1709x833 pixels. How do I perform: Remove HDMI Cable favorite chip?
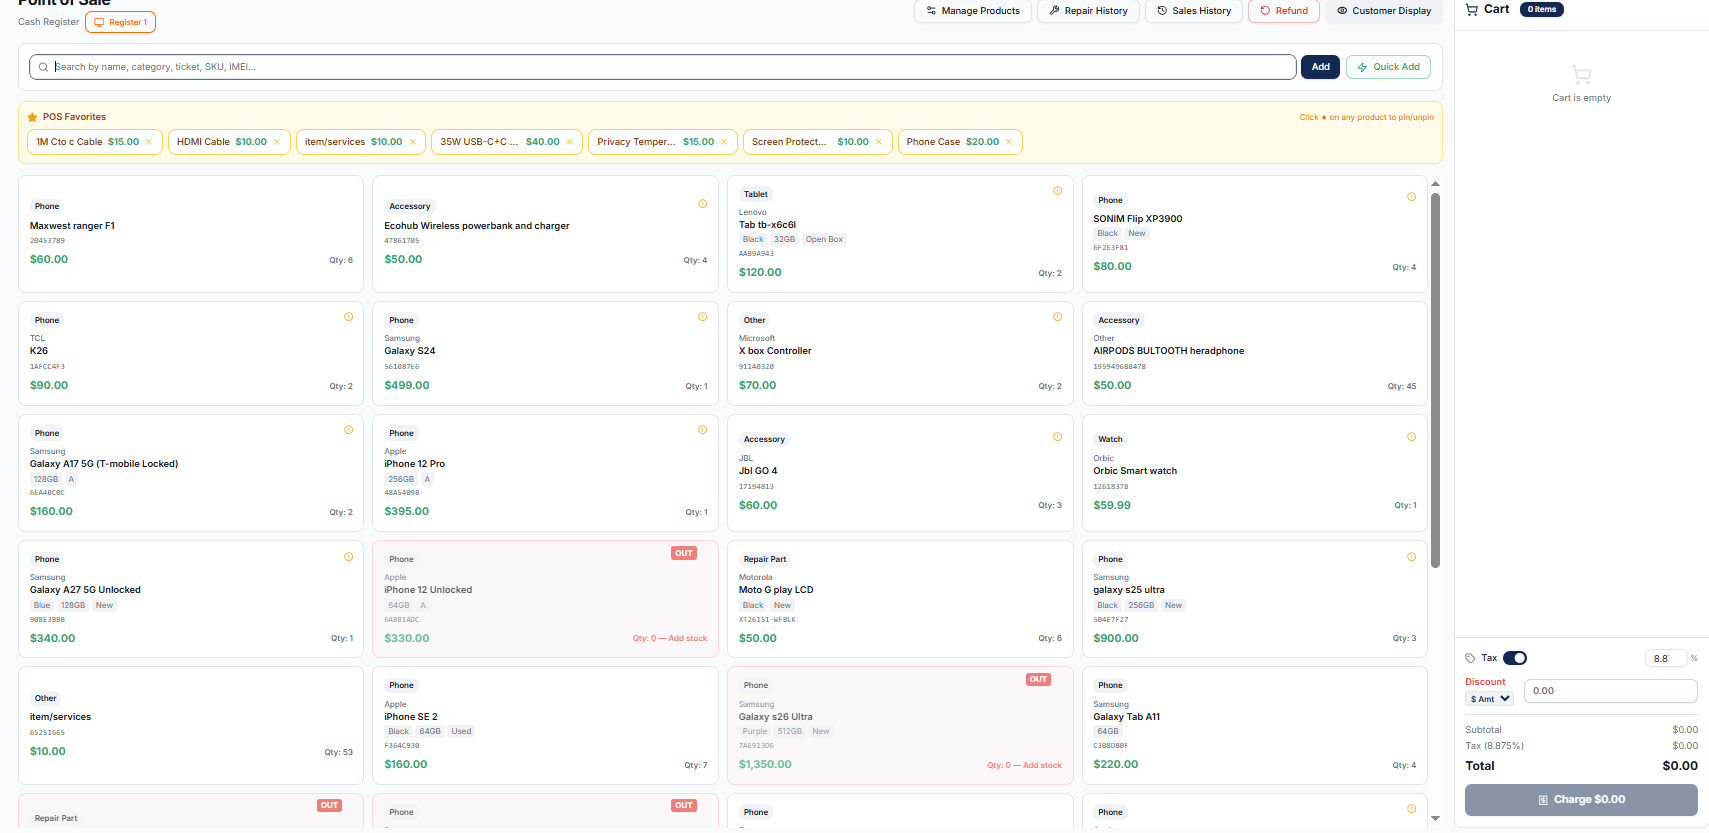(277, 142)
